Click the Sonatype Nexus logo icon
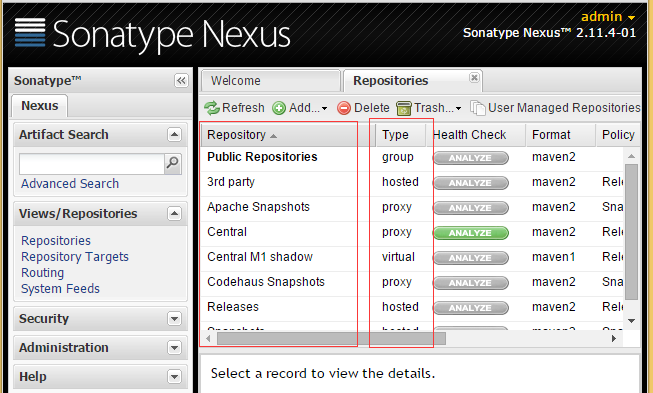Screen dimensions: 653x393 (x=30, y=32)
